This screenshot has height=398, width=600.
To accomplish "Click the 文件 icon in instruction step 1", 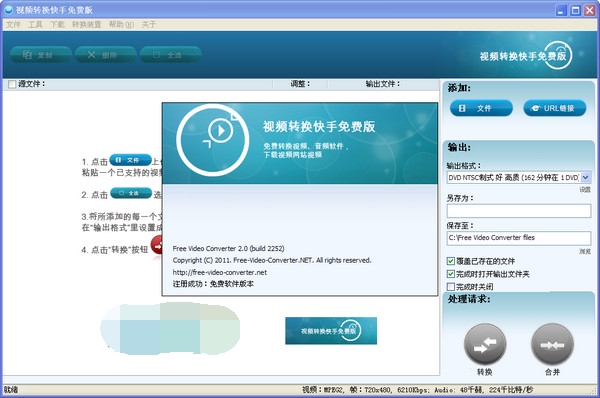I will point(130,160).
